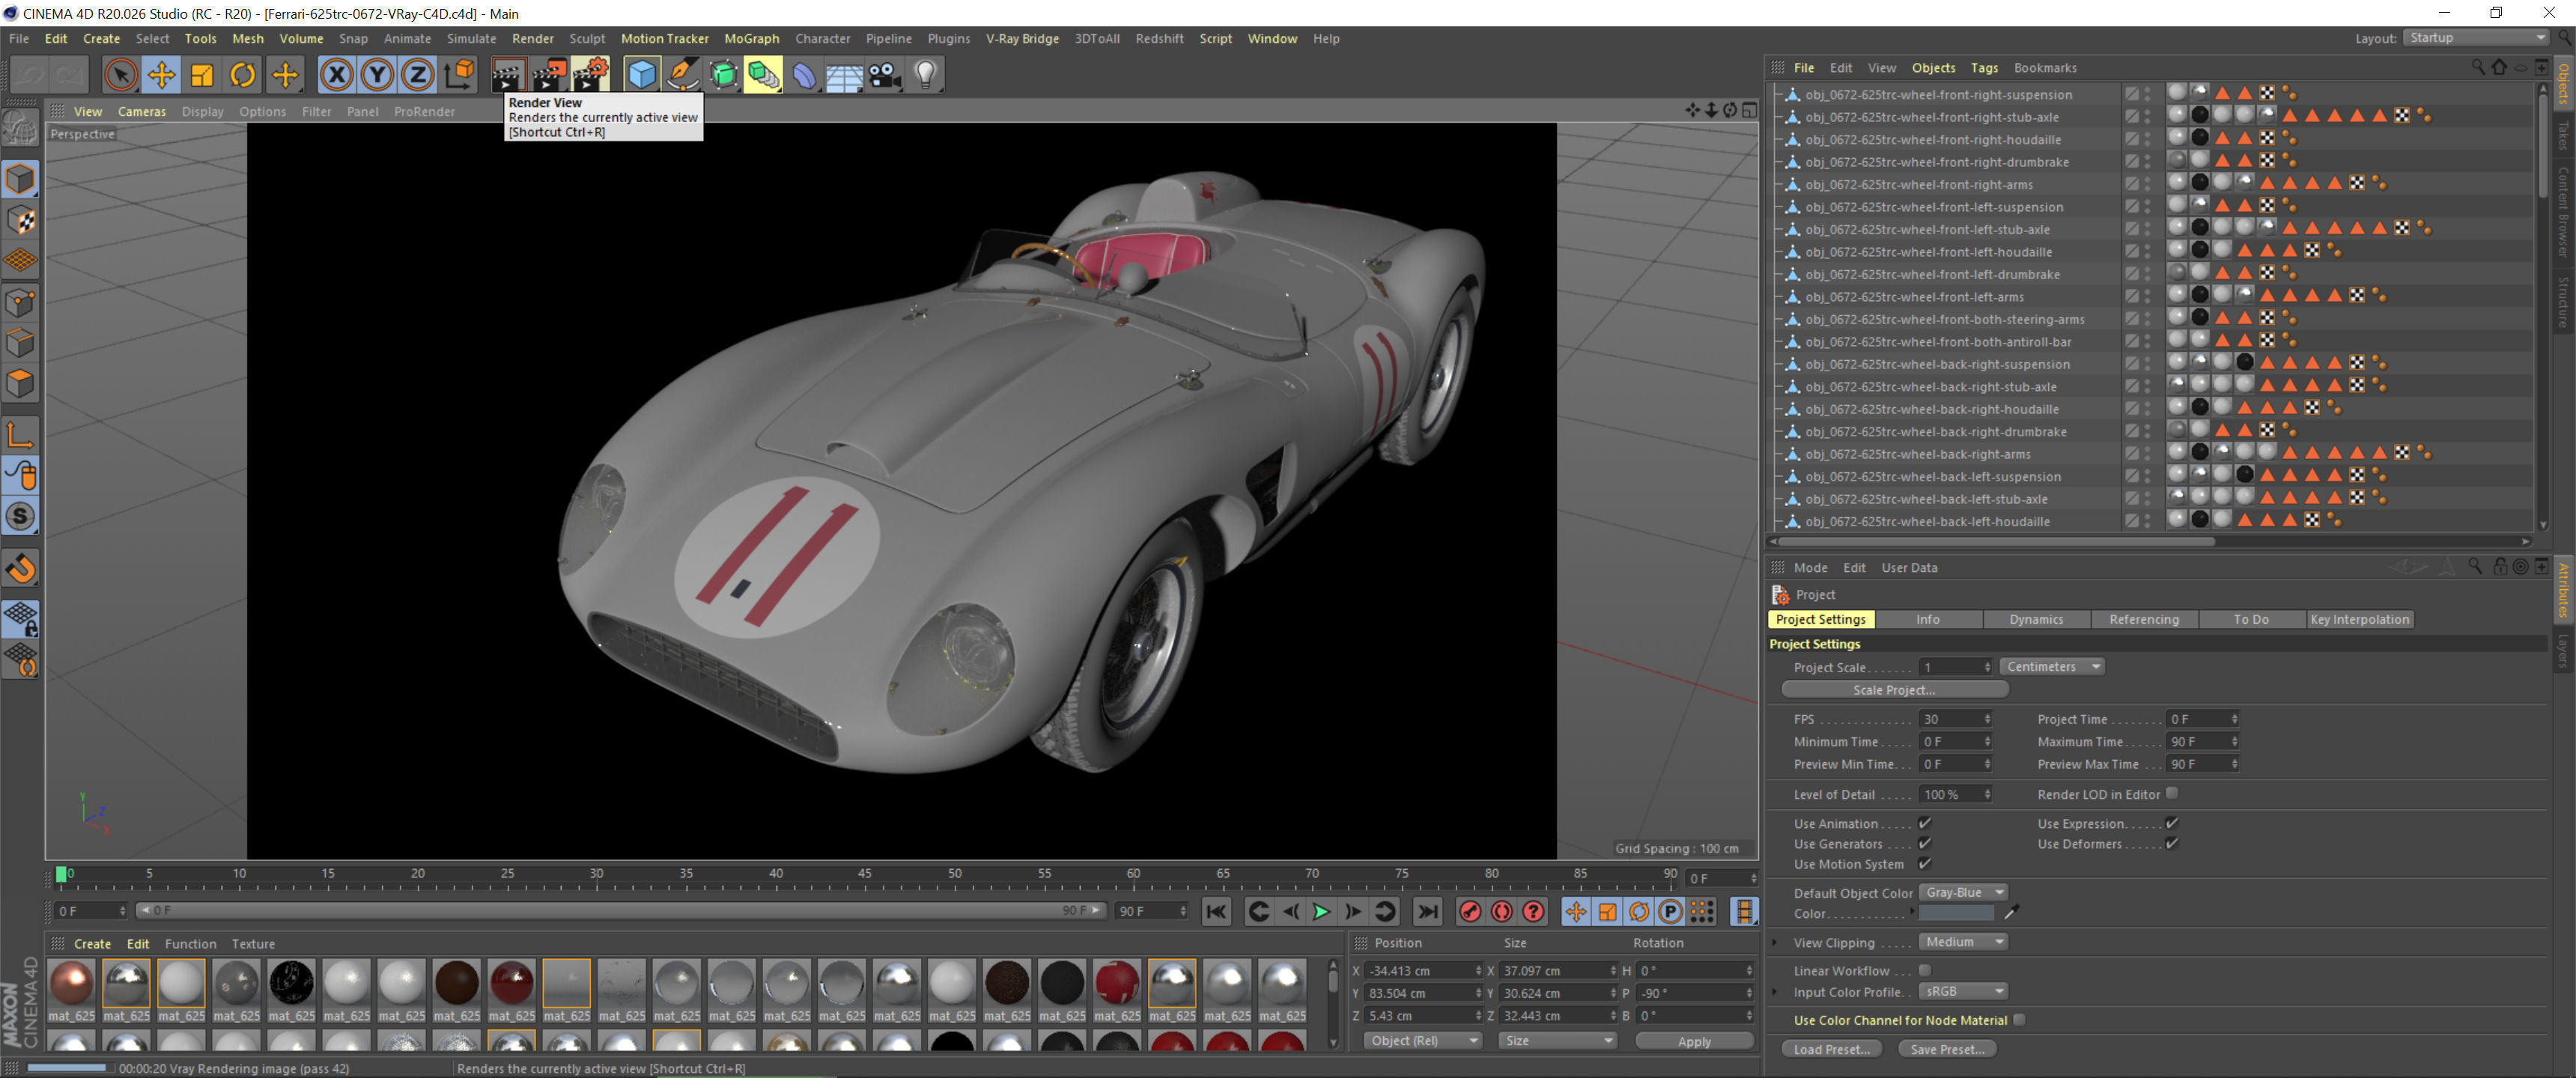Open the Simulate menu
2576x1078 pixels.
[x=471, y=38]
